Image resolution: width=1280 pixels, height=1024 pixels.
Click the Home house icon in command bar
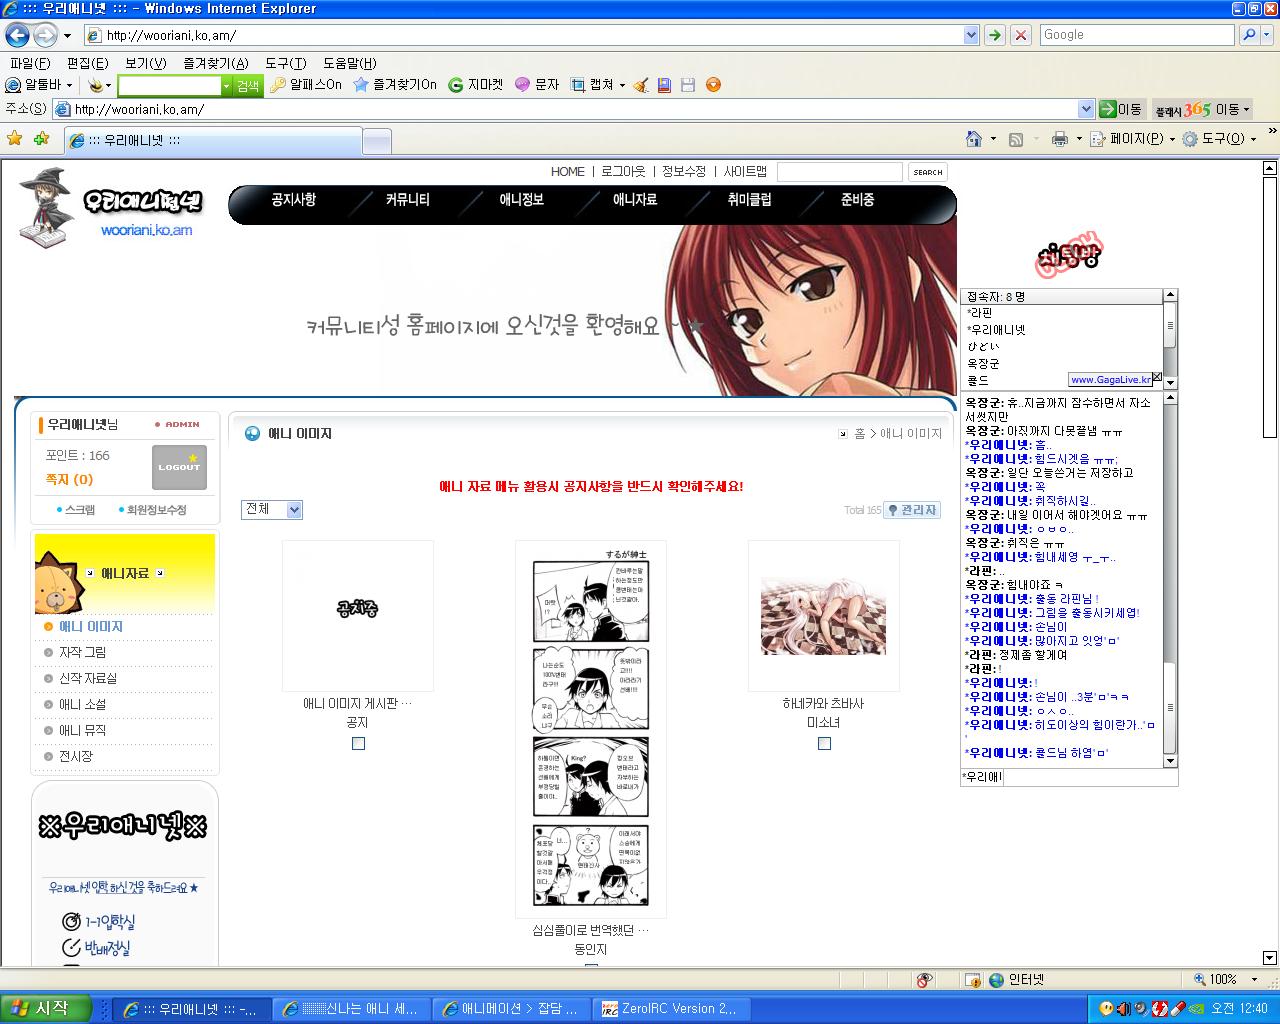pyautogui.click(x=973, y=139)
